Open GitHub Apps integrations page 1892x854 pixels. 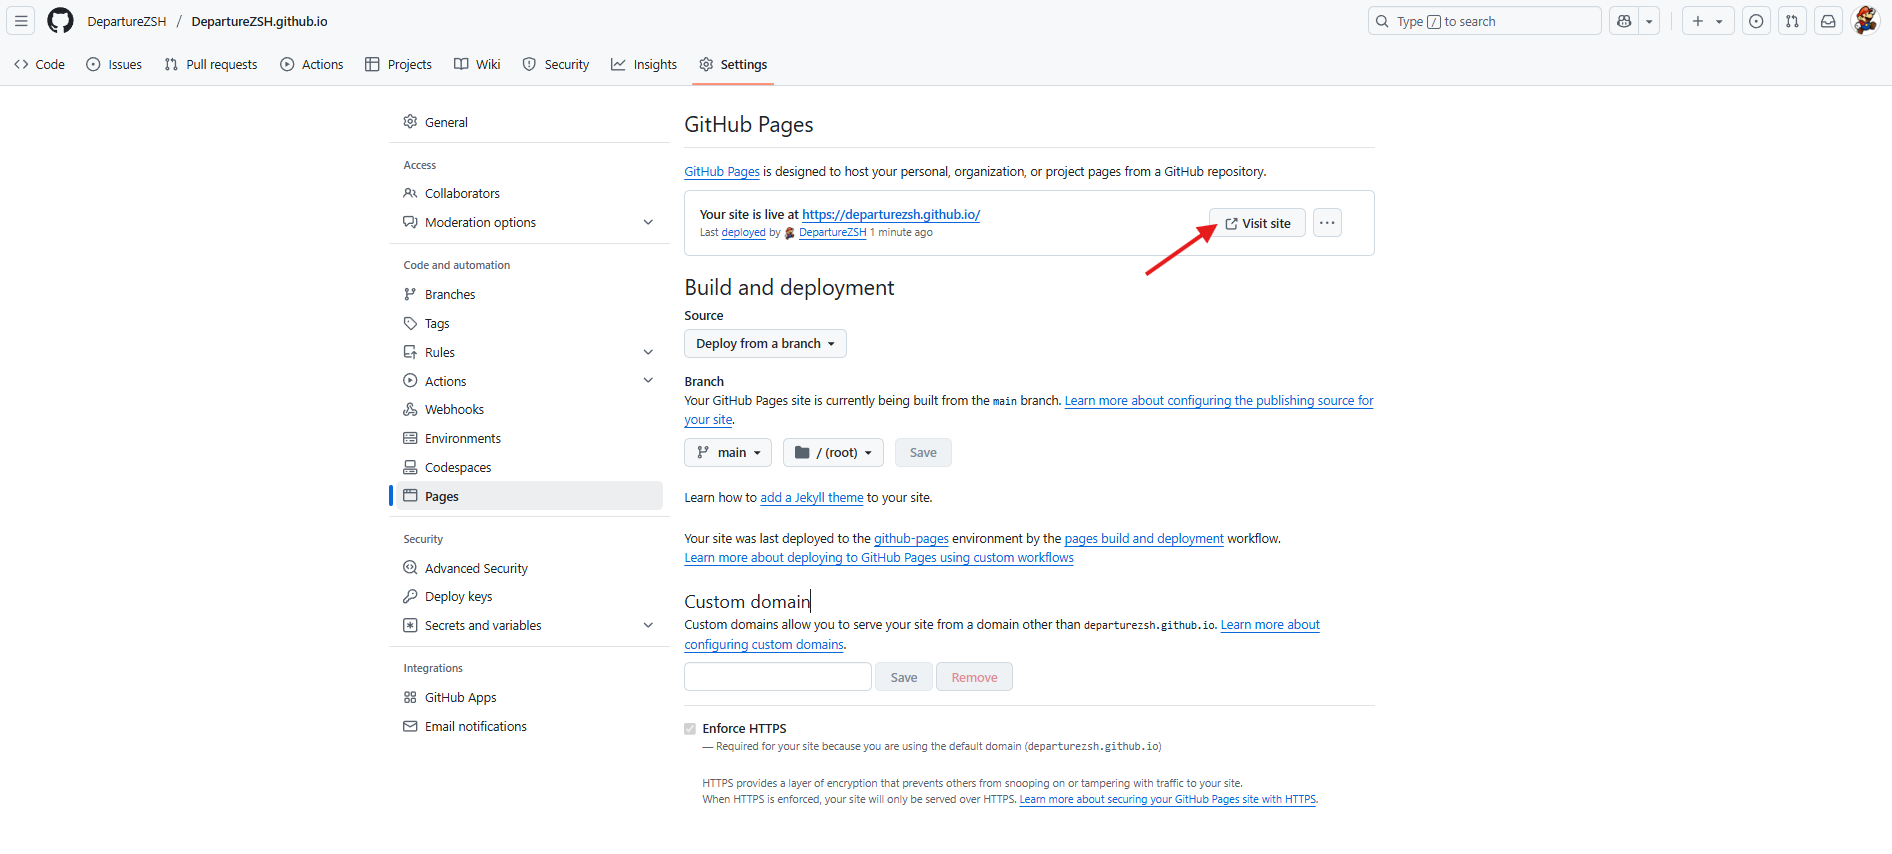pos(529,697)
